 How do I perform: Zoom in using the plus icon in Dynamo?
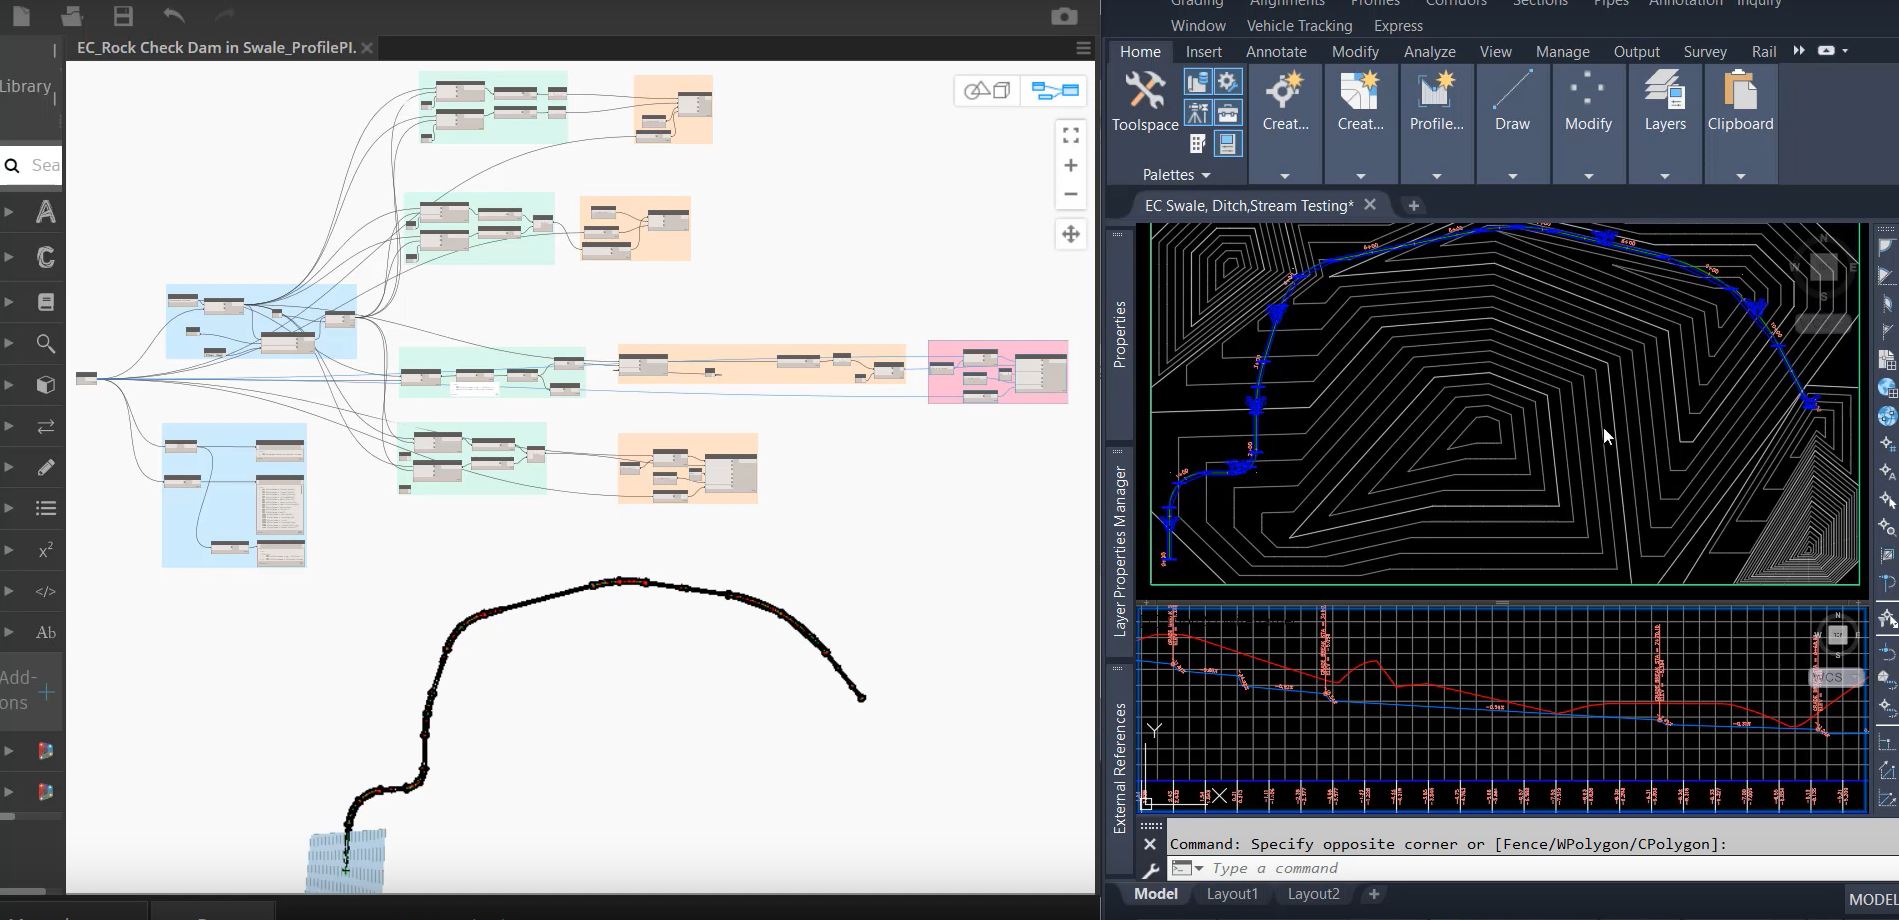pos(1071,165)
